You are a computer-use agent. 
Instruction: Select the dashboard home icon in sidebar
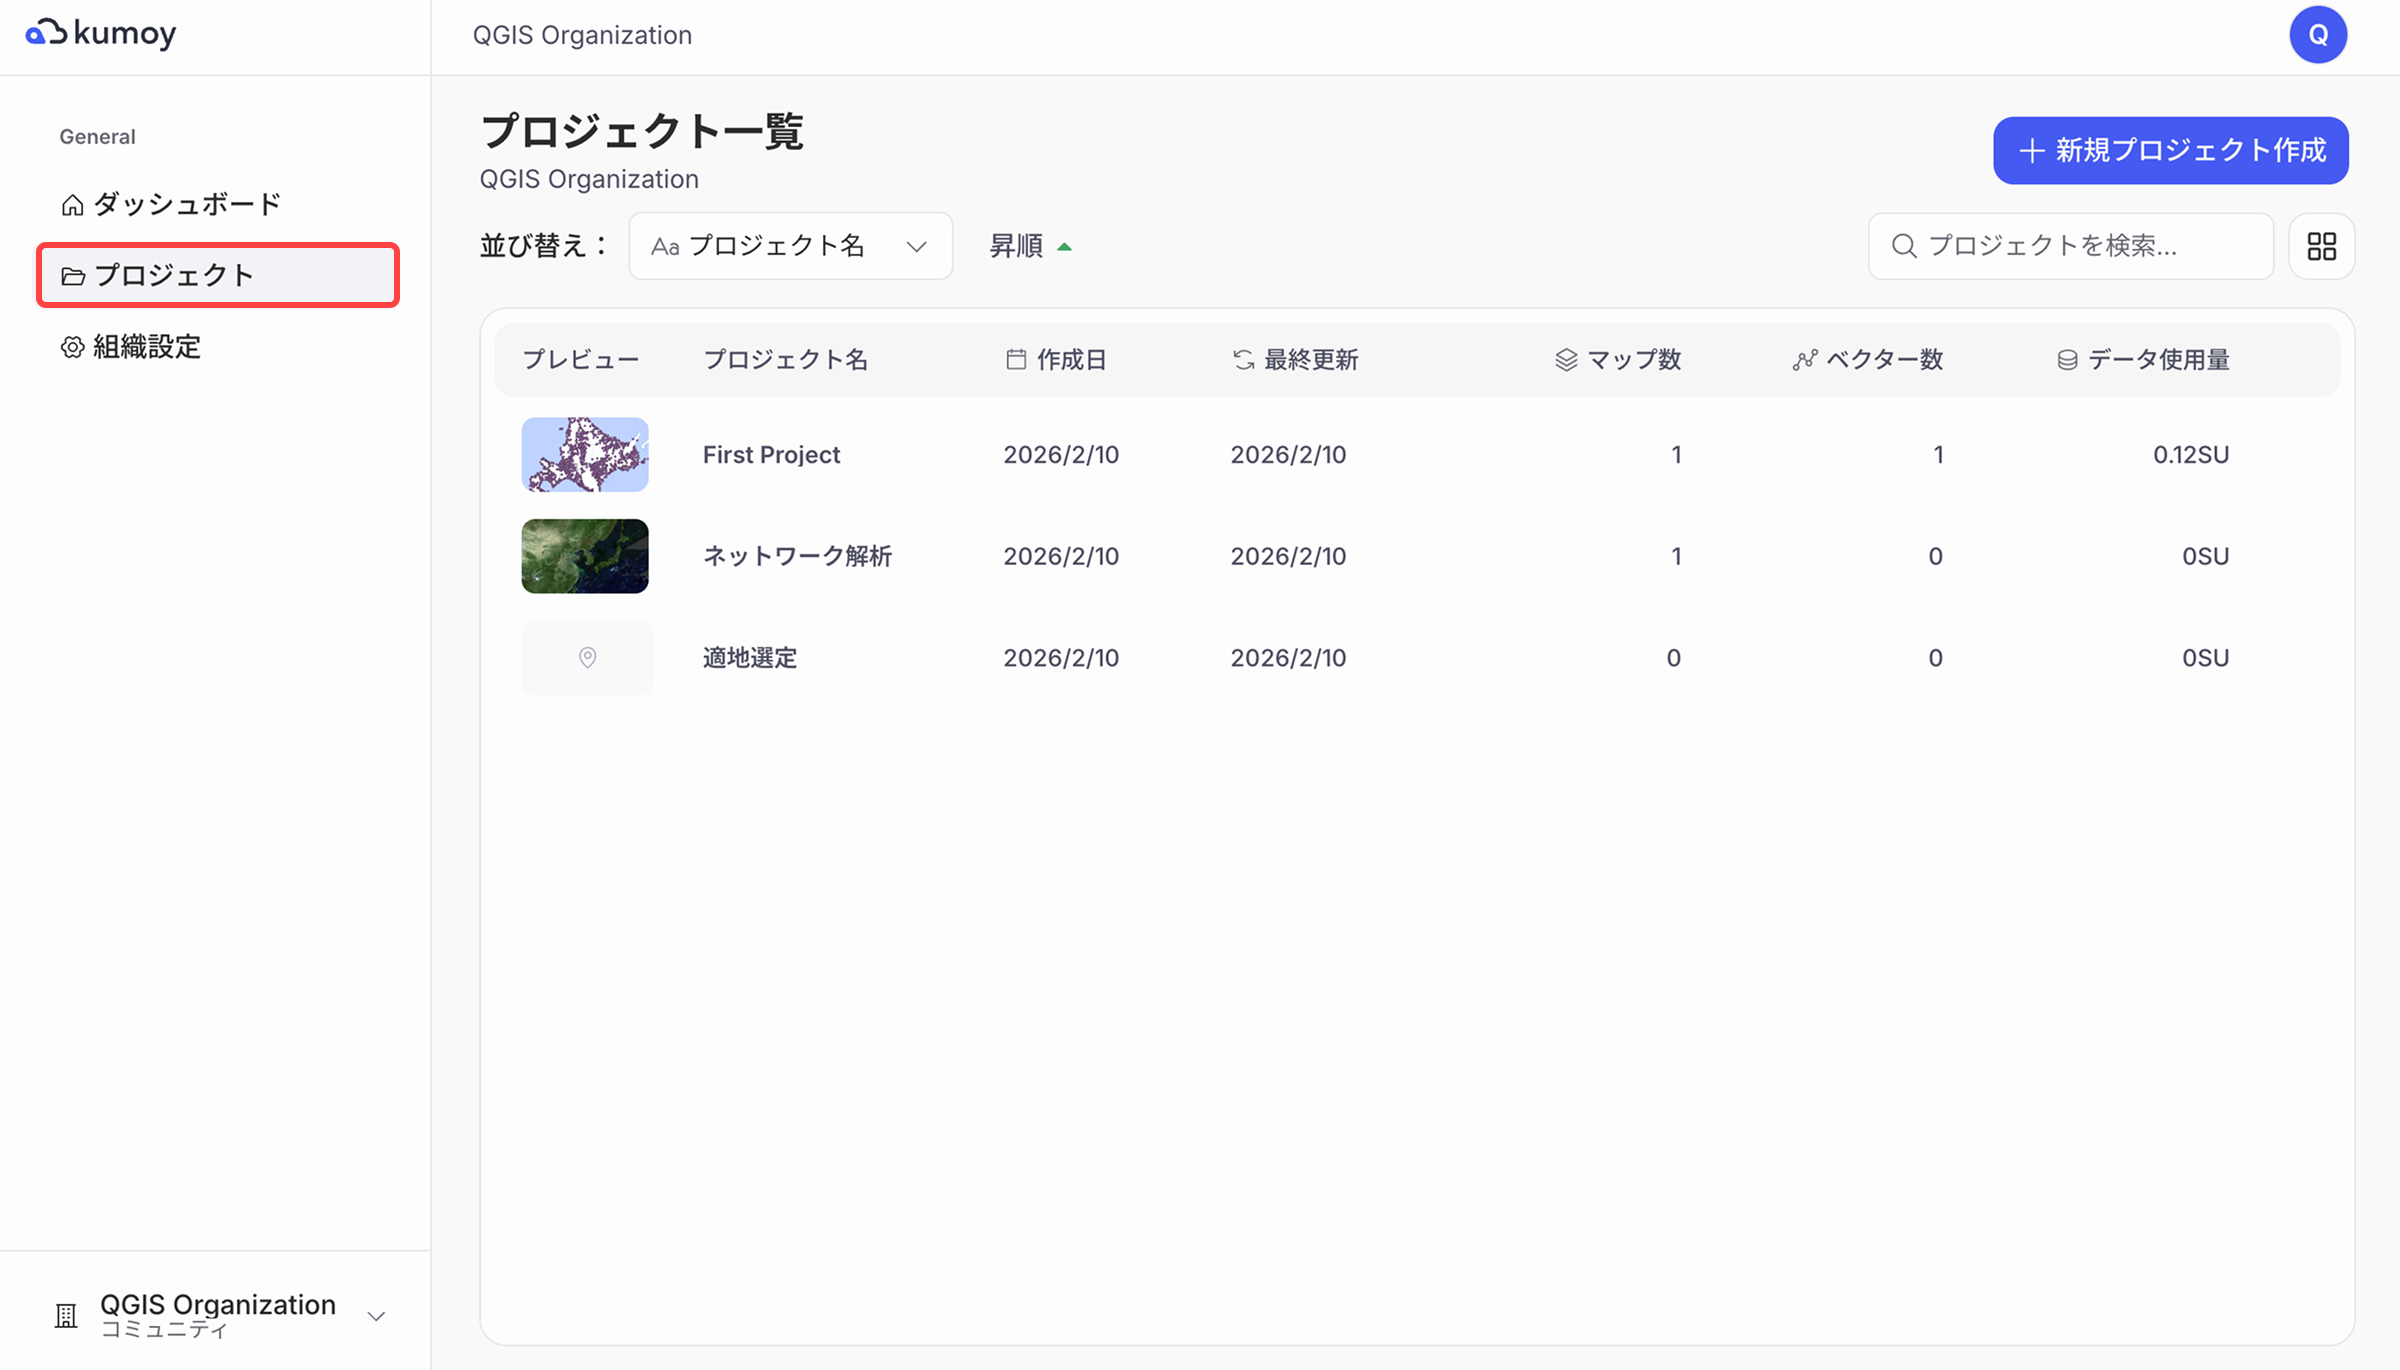(71, 203)
